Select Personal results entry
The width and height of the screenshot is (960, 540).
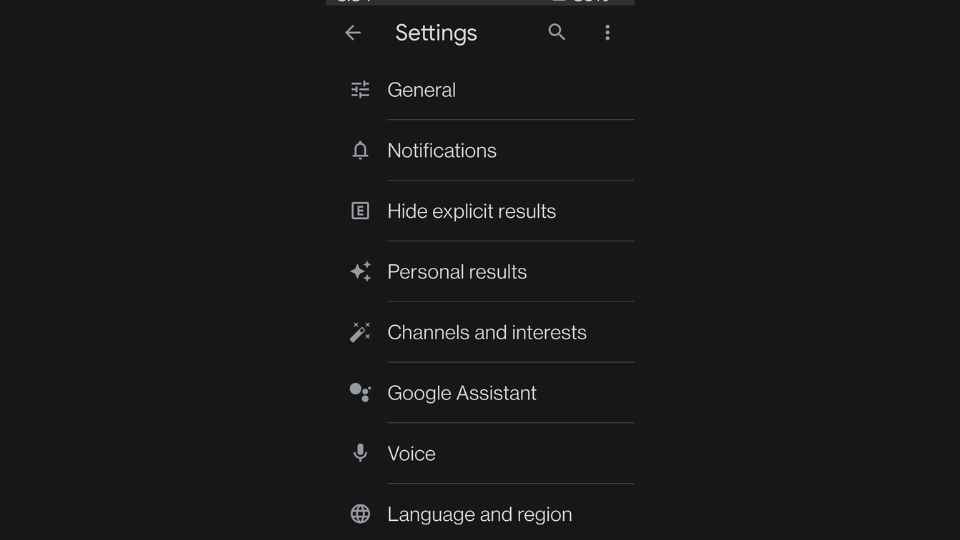coord(481,272)
